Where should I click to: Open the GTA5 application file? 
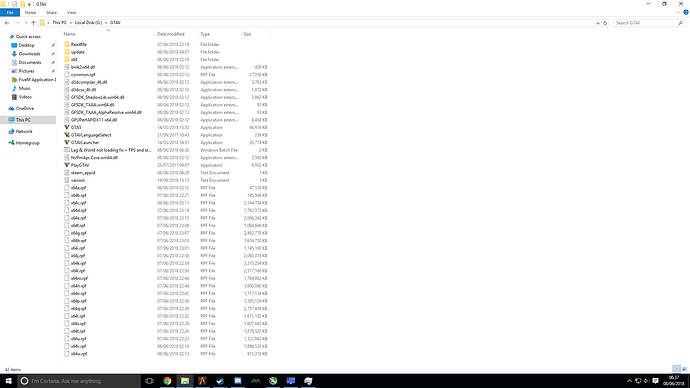point(76,128)
